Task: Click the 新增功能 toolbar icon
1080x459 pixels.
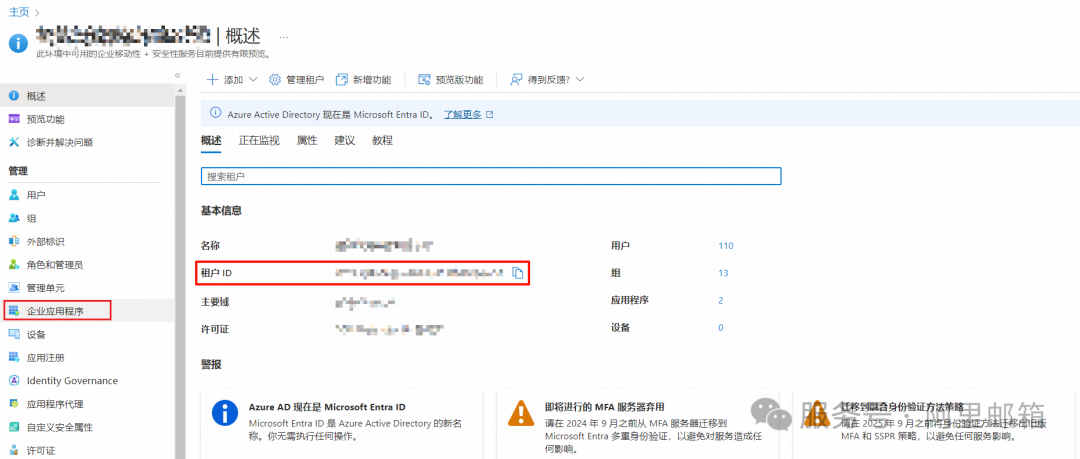Action: pos(342,79)
